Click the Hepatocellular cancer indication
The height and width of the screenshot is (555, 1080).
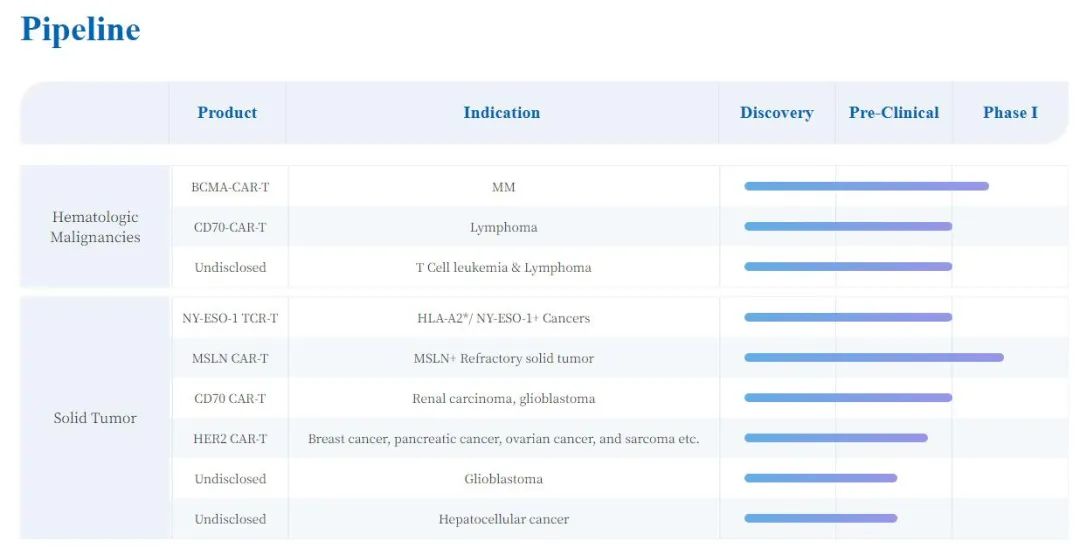click(x=503, y=519)
